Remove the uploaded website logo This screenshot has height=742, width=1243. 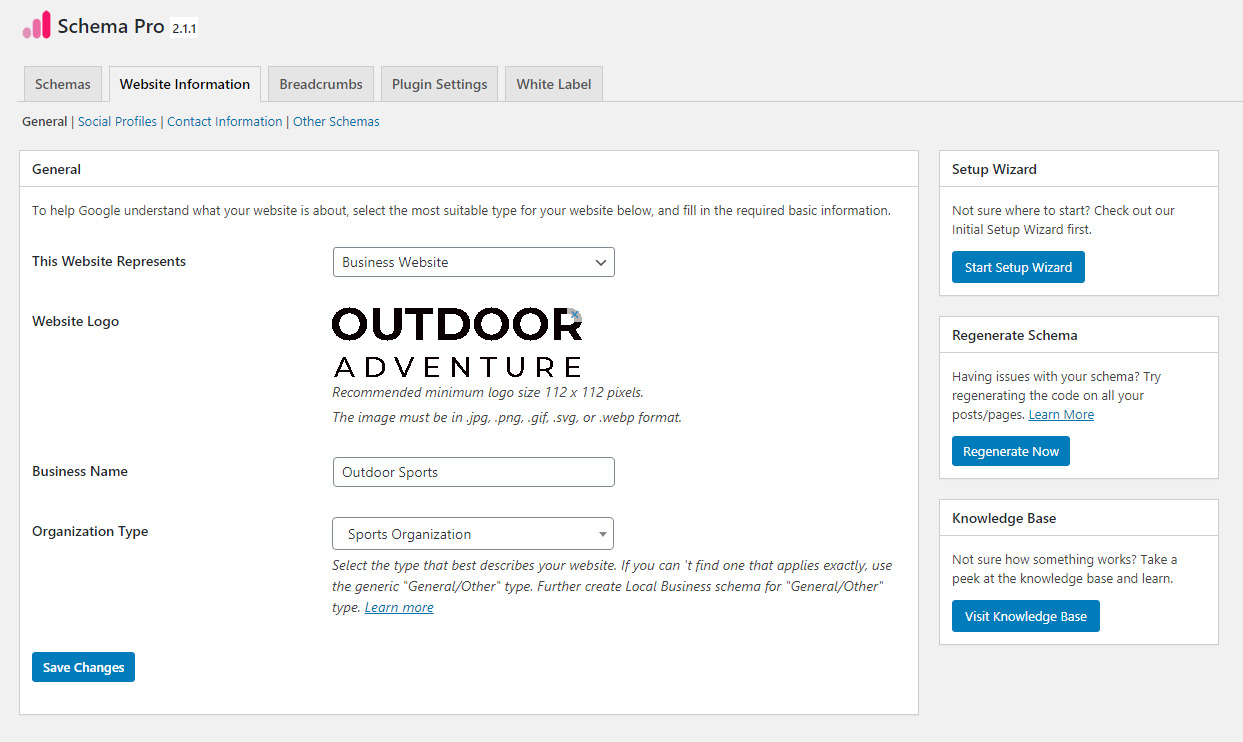tap(575, 314)
